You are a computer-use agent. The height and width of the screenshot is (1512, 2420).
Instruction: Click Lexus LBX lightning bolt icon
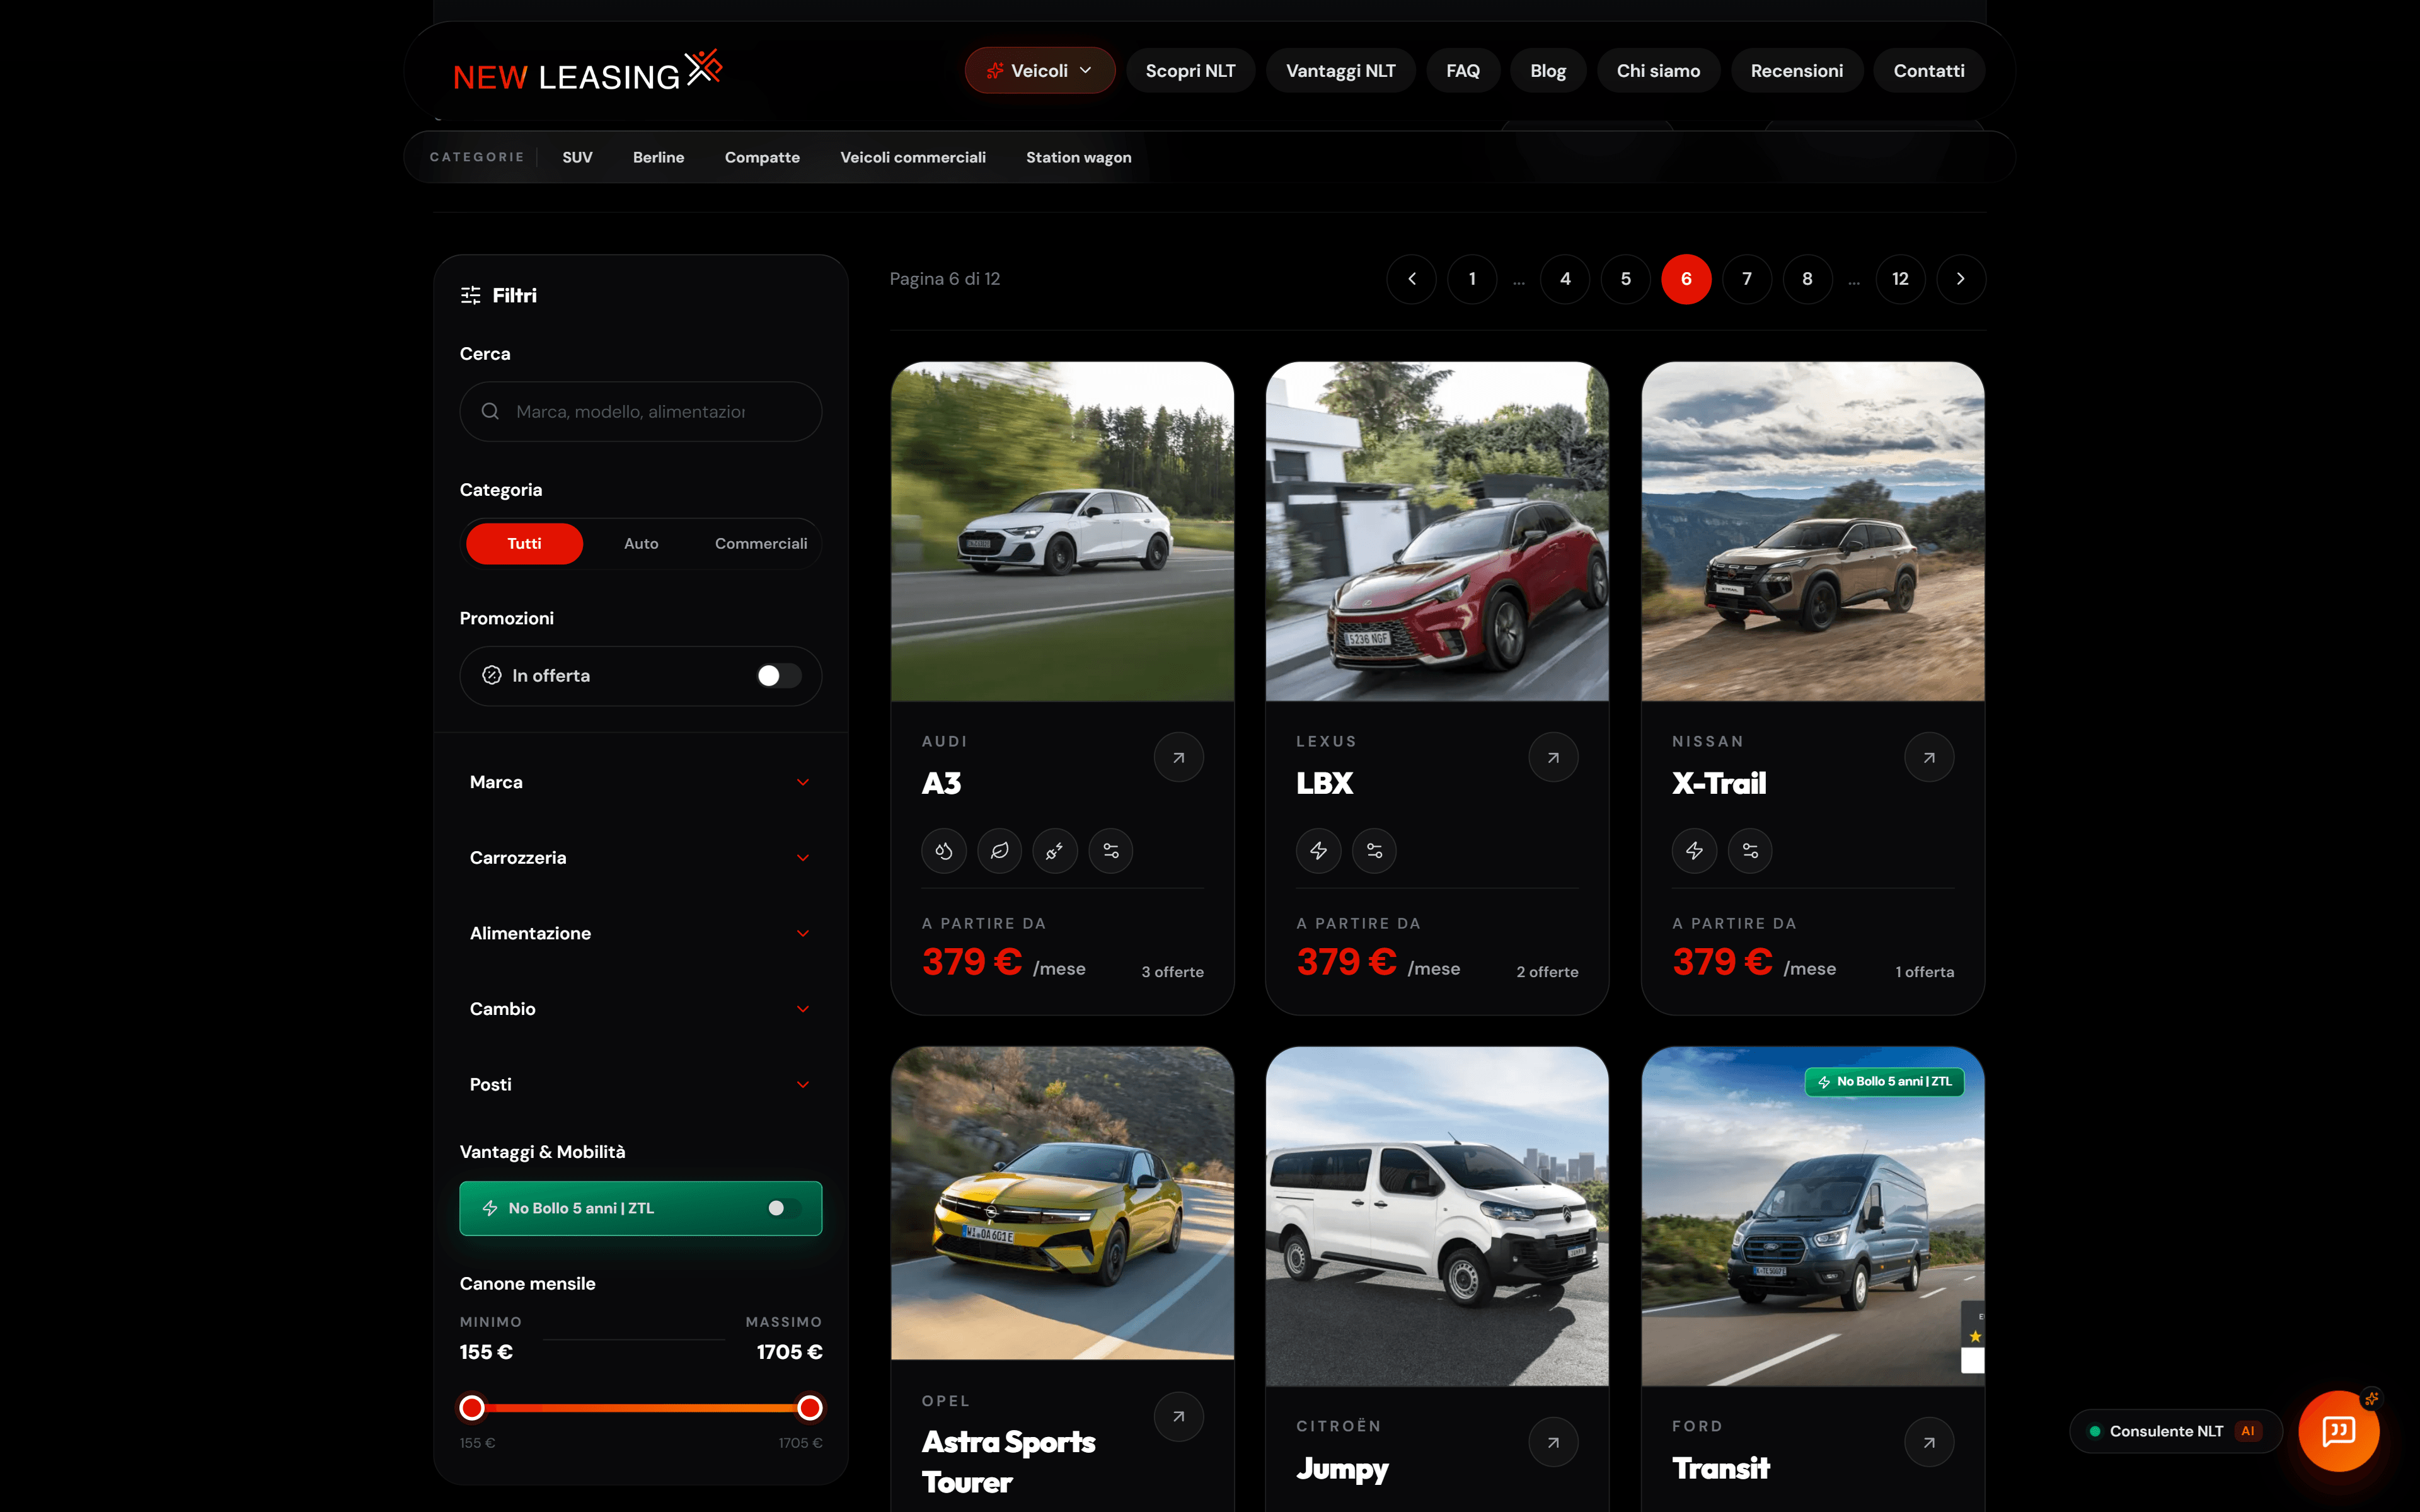point(1318,851)
